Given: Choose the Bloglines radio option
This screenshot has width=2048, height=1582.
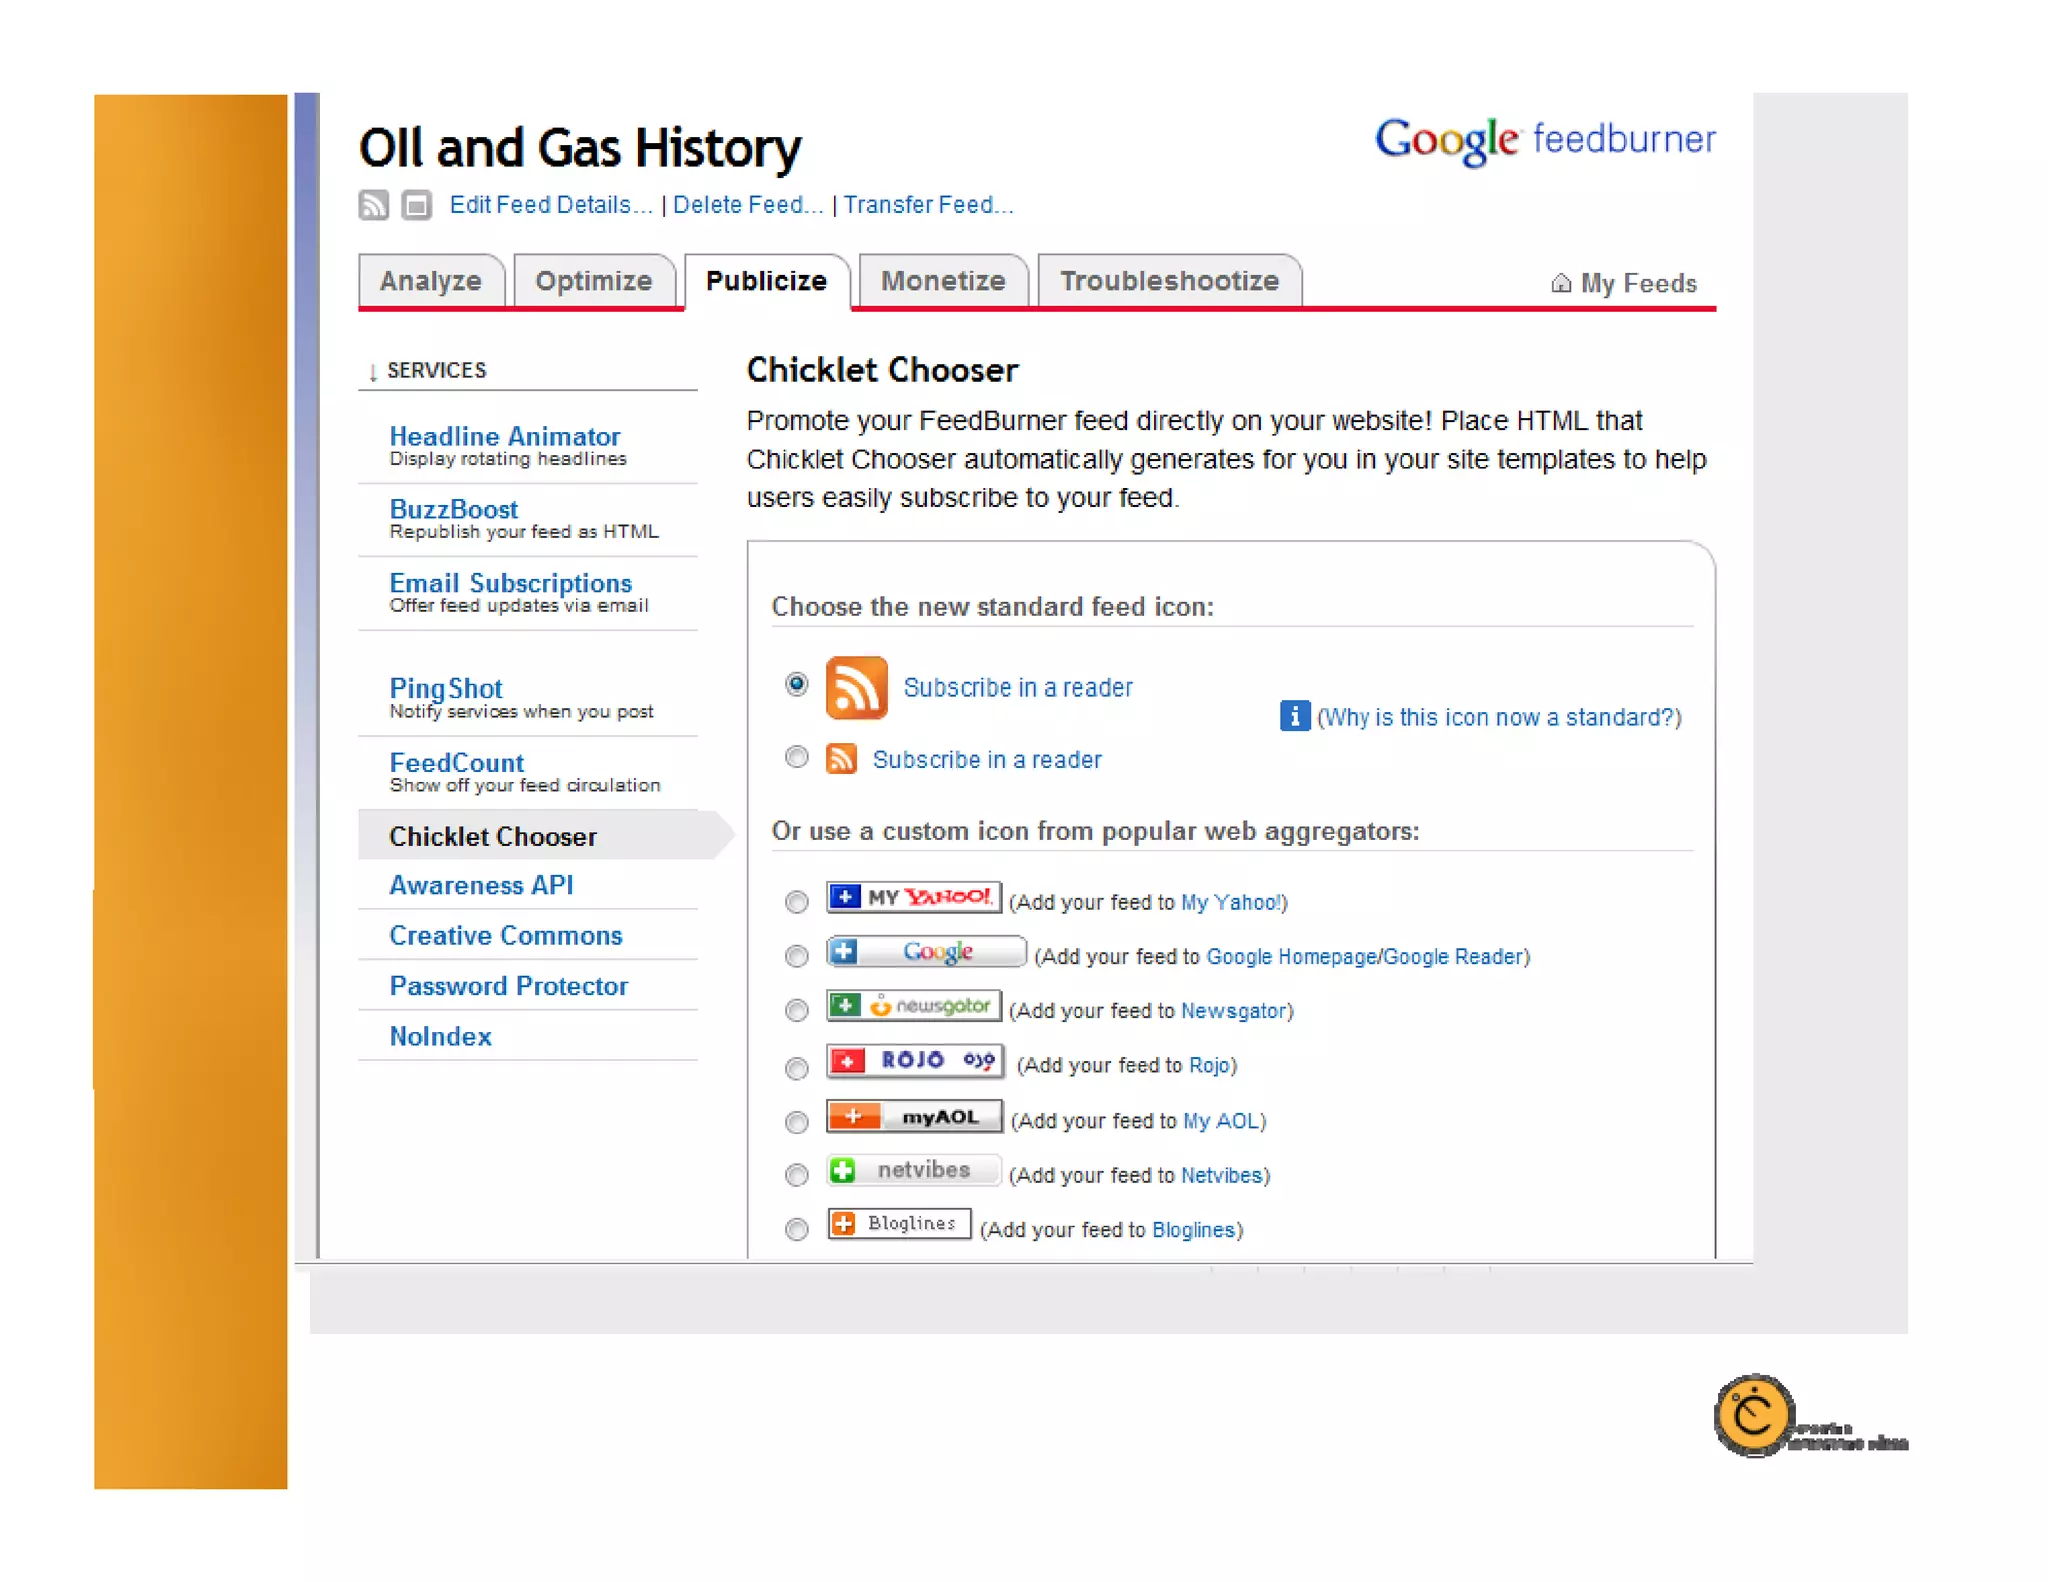Looking at the screenshot, I should pos(796,1229).
